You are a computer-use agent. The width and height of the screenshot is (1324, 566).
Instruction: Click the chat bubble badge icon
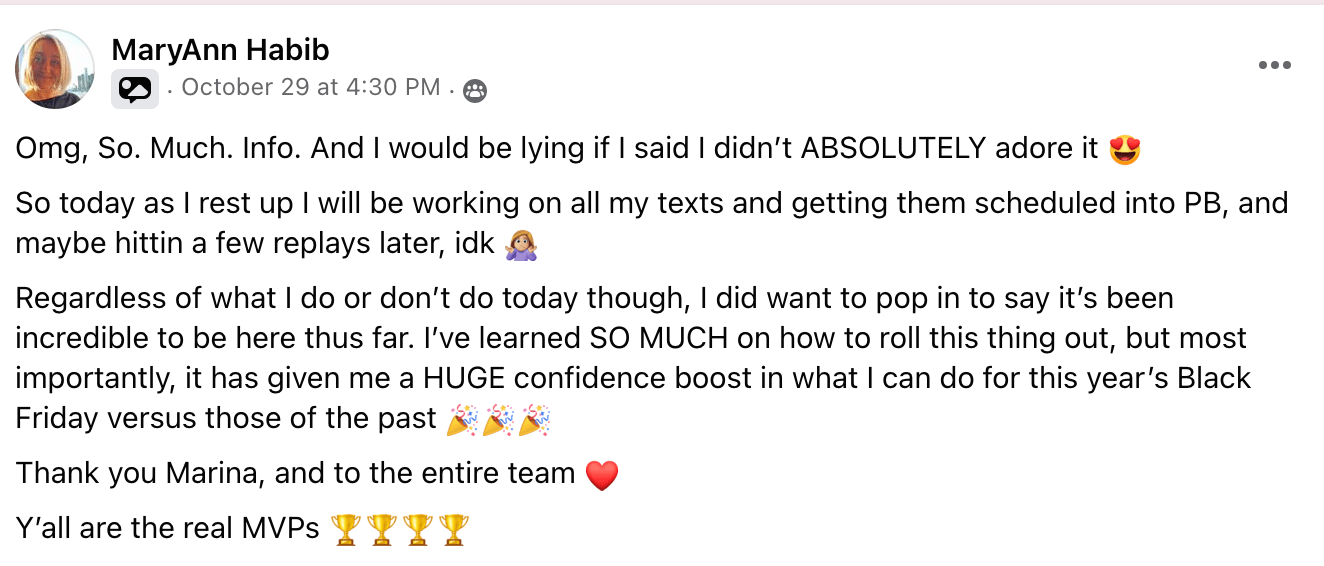pyautogui.click(x=134, y=90)
